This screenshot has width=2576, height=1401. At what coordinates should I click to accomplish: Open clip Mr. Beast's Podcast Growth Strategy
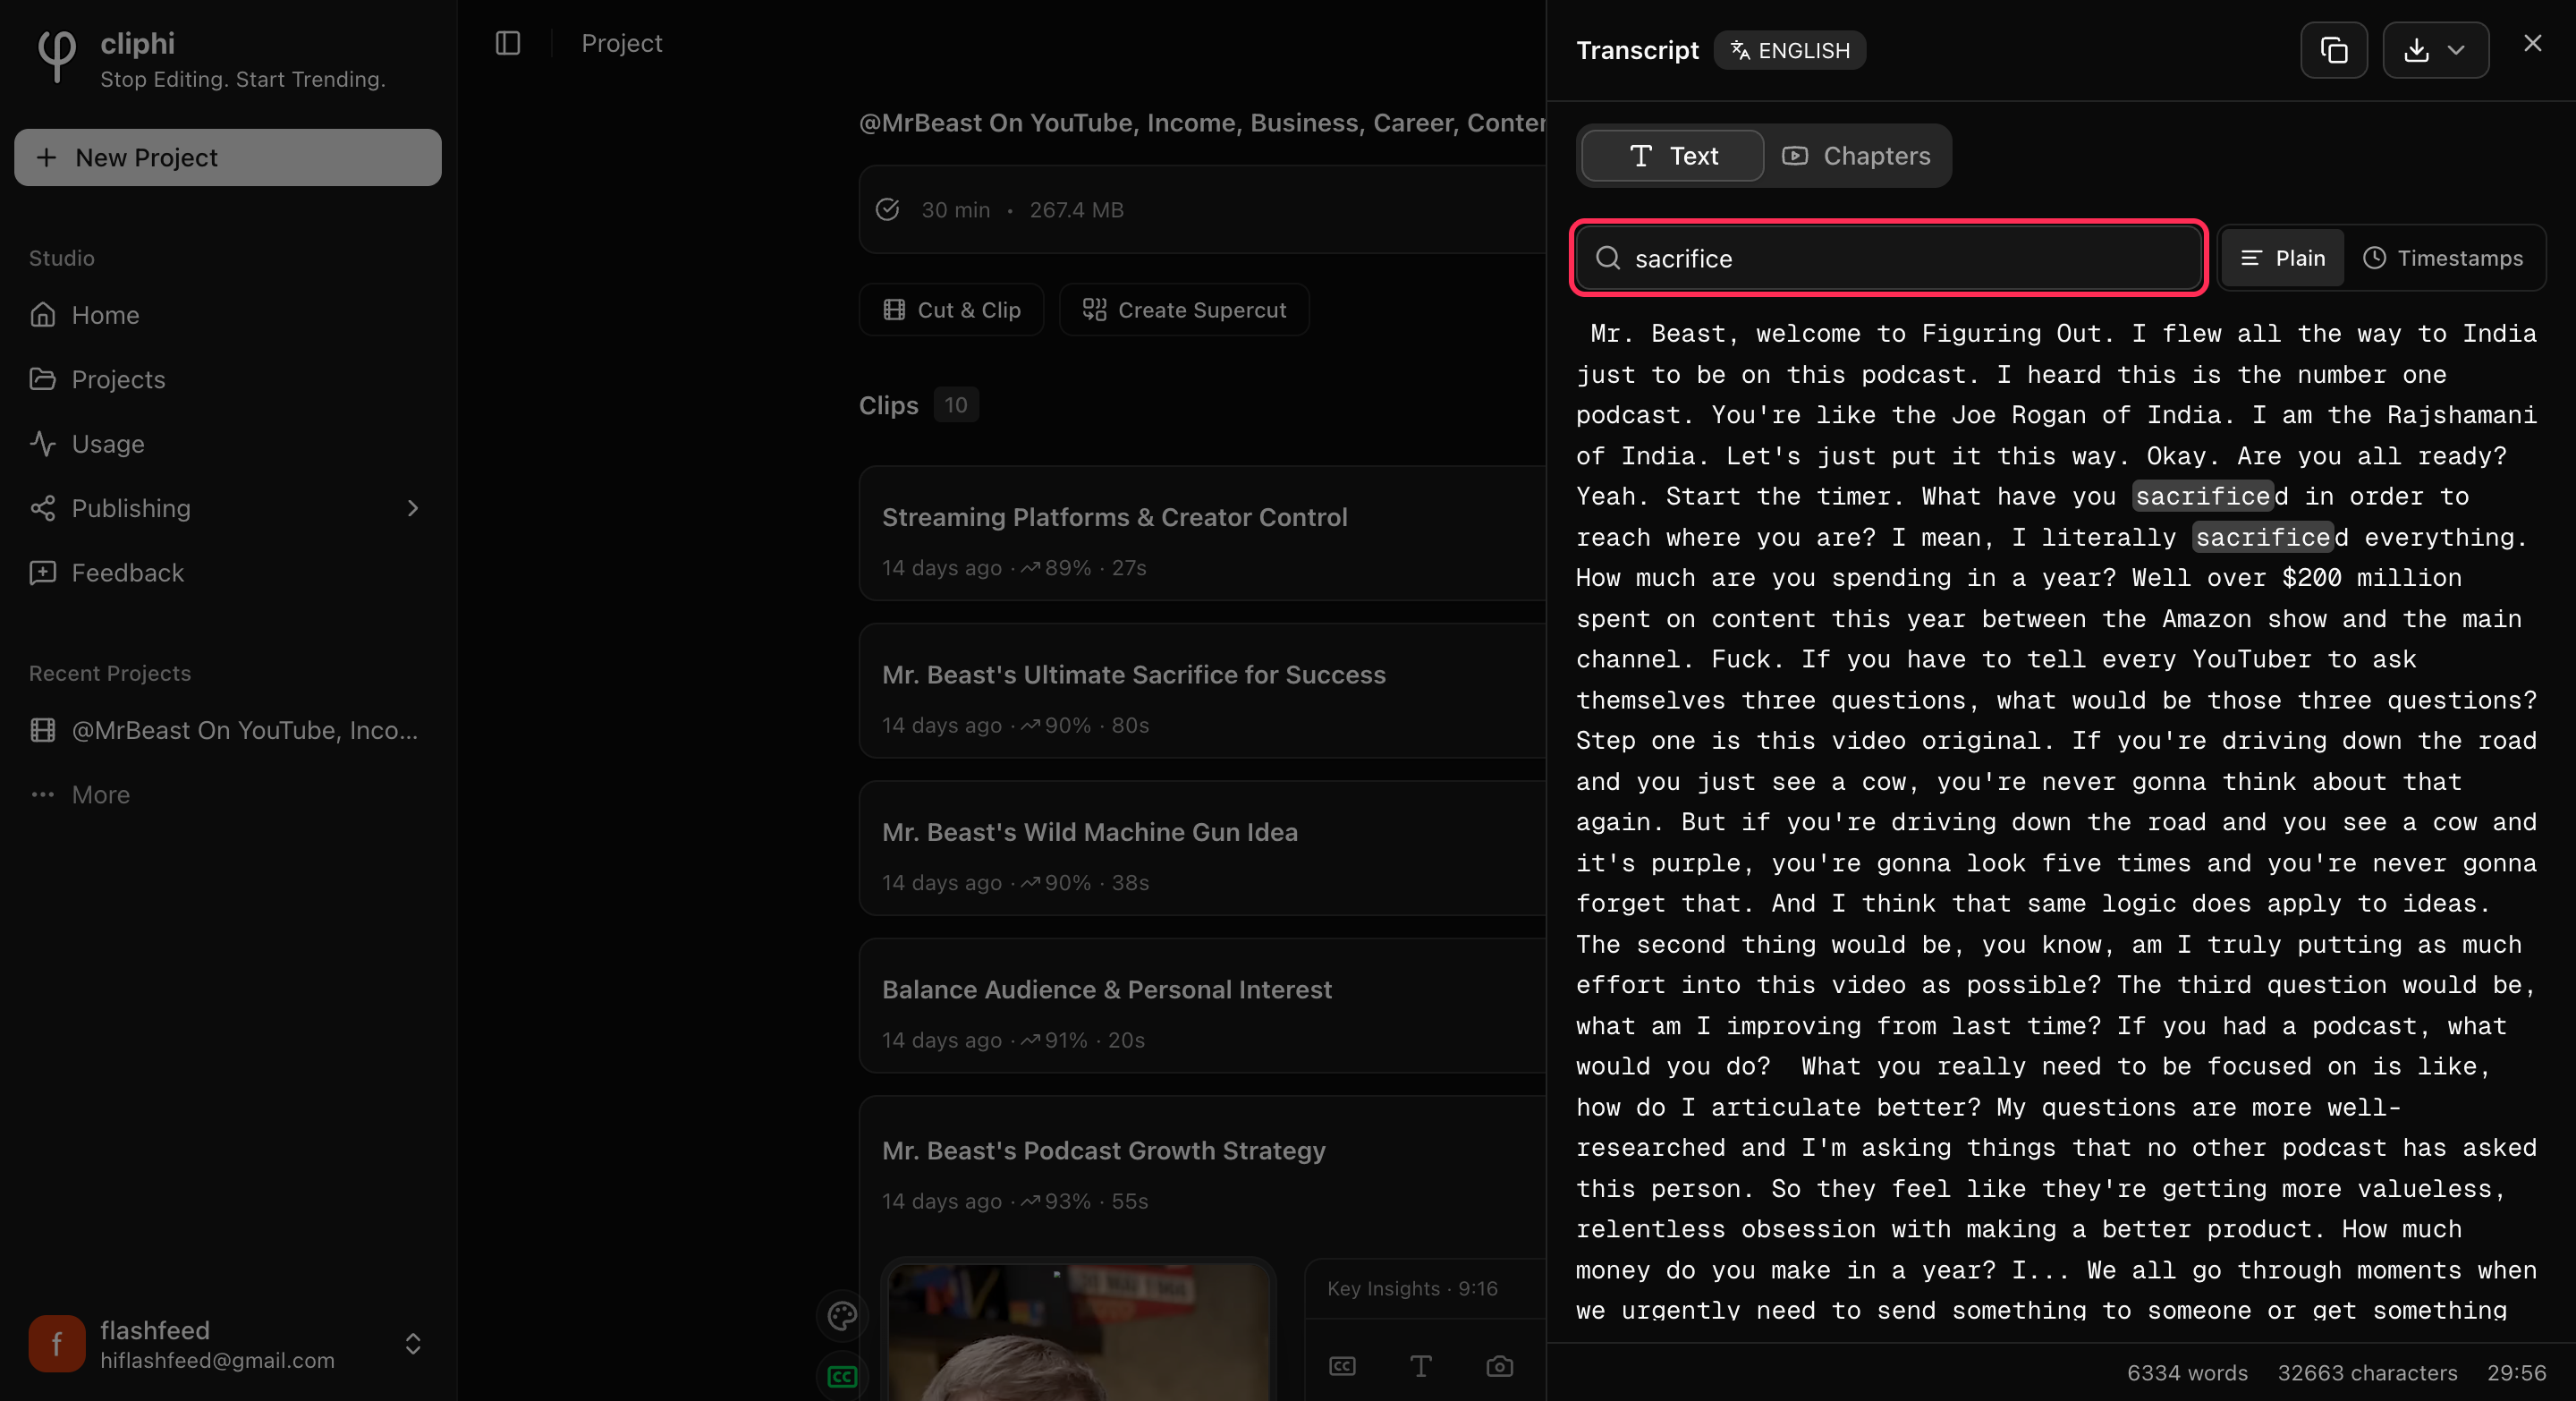click(1103, 1150)
